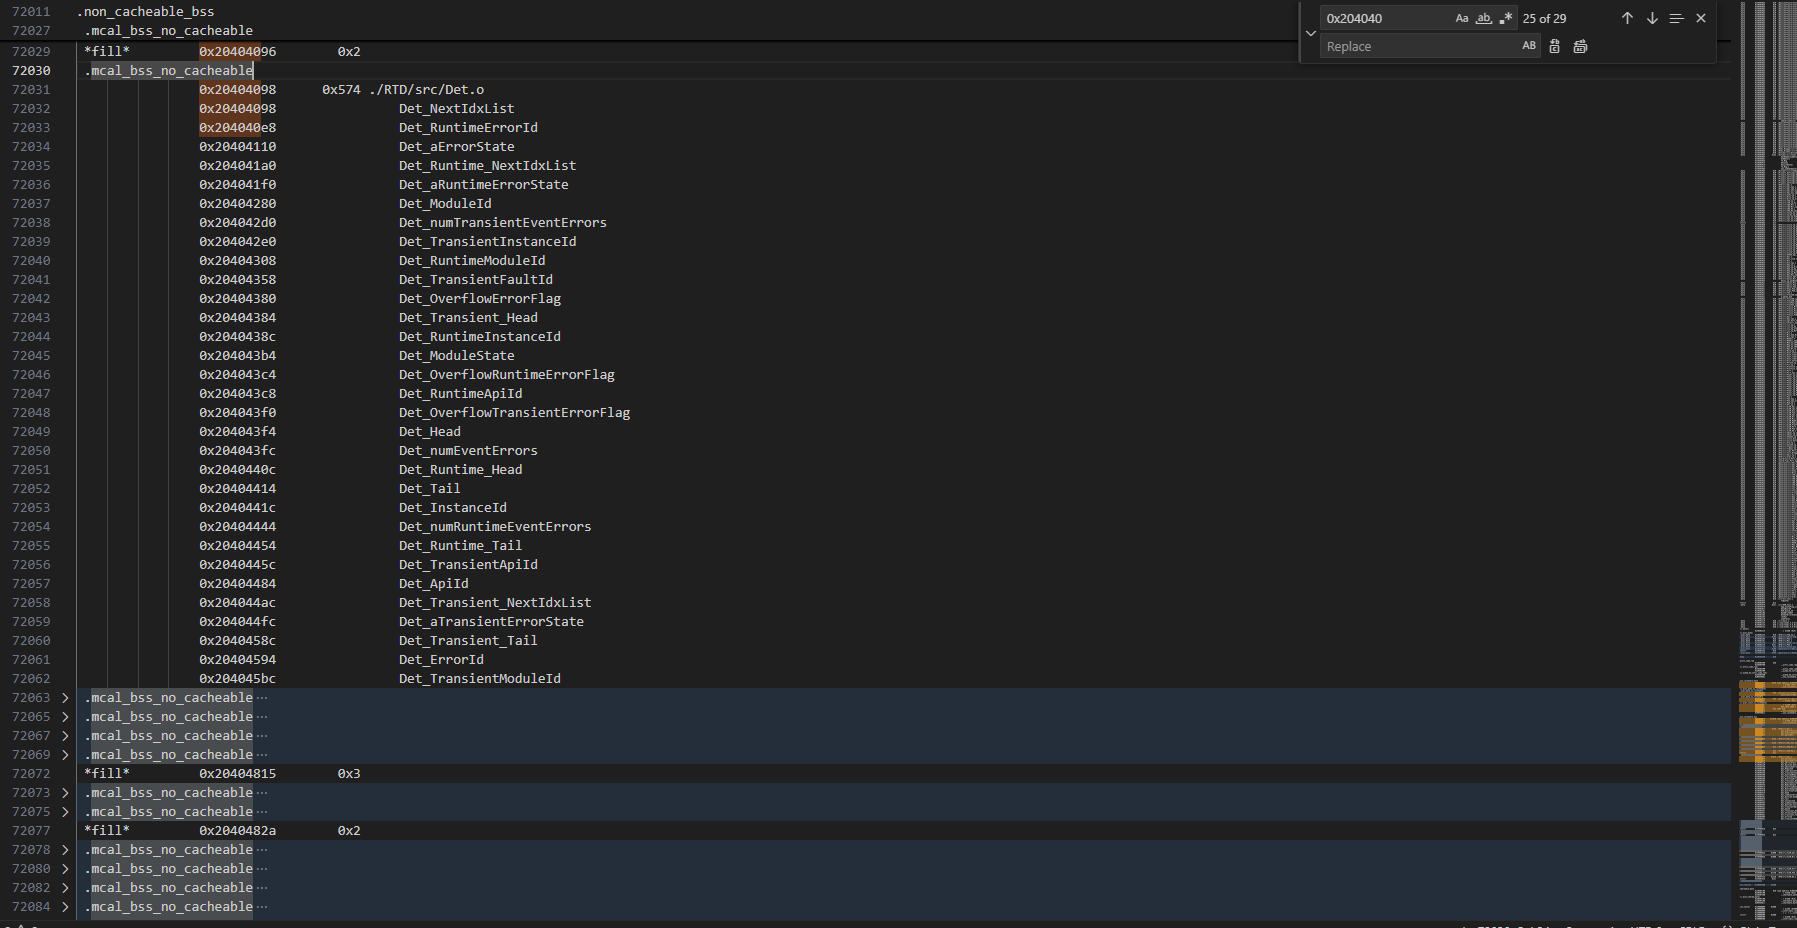Image resolution: width=1797 pixels, height=928 pixels.
Task: Toggle Use Regular Expression in find widget
Action: 1506,18
